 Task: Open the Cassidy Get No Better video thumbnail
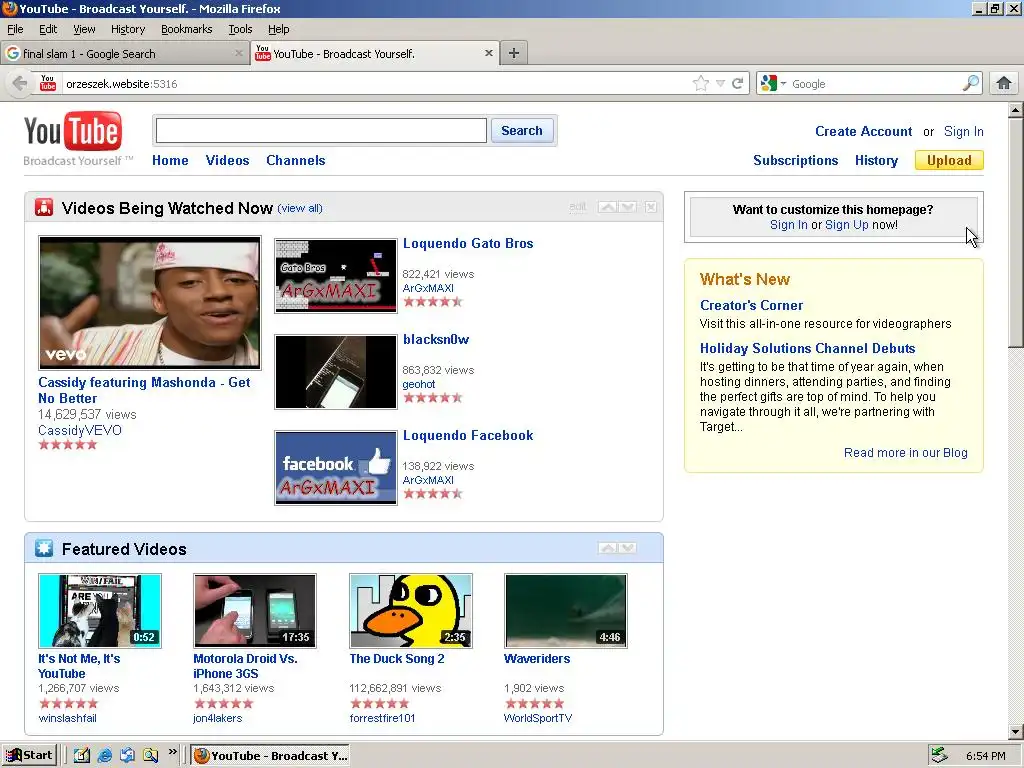tap(150, 302)
